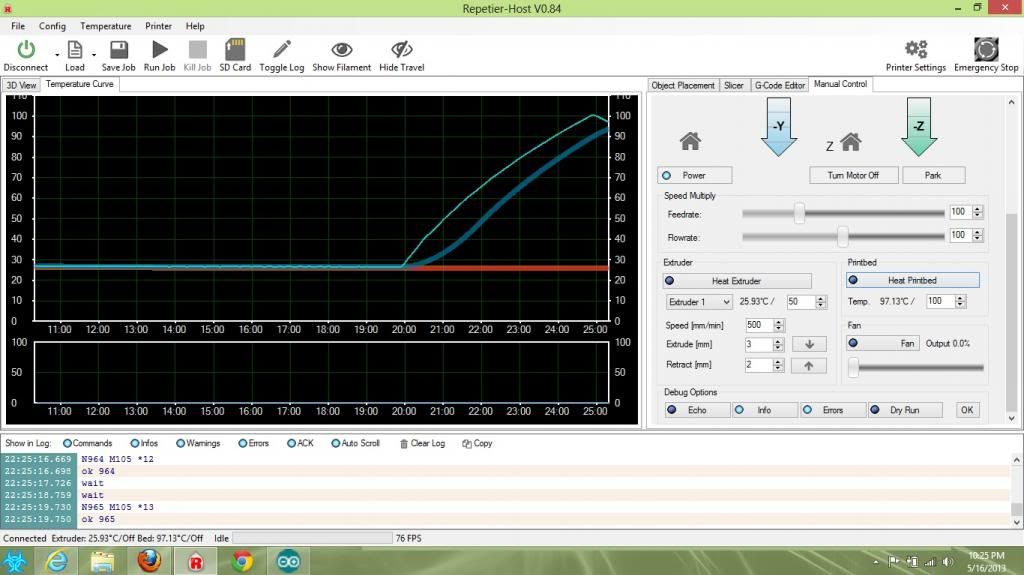Viewport: 1024px width, 575px height.
Task: Adjust Extrude mm stepper
Action: click(x=778, y=344)
